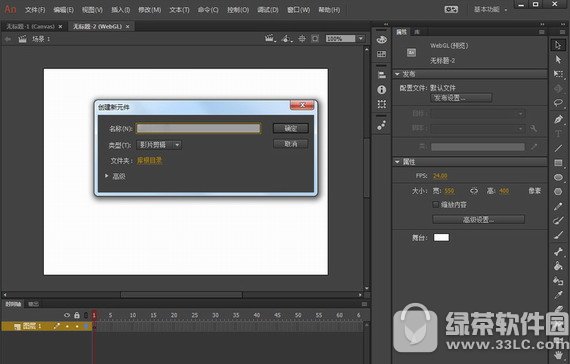
Task: Open the Align panel icon
Action: 381,75
